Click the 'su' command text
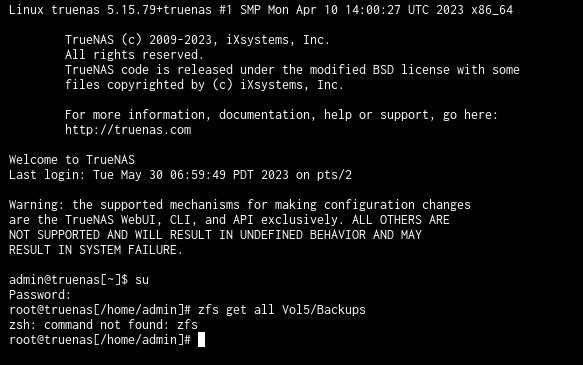The width and height of the screenshot is (583, 365). (142, 280)
